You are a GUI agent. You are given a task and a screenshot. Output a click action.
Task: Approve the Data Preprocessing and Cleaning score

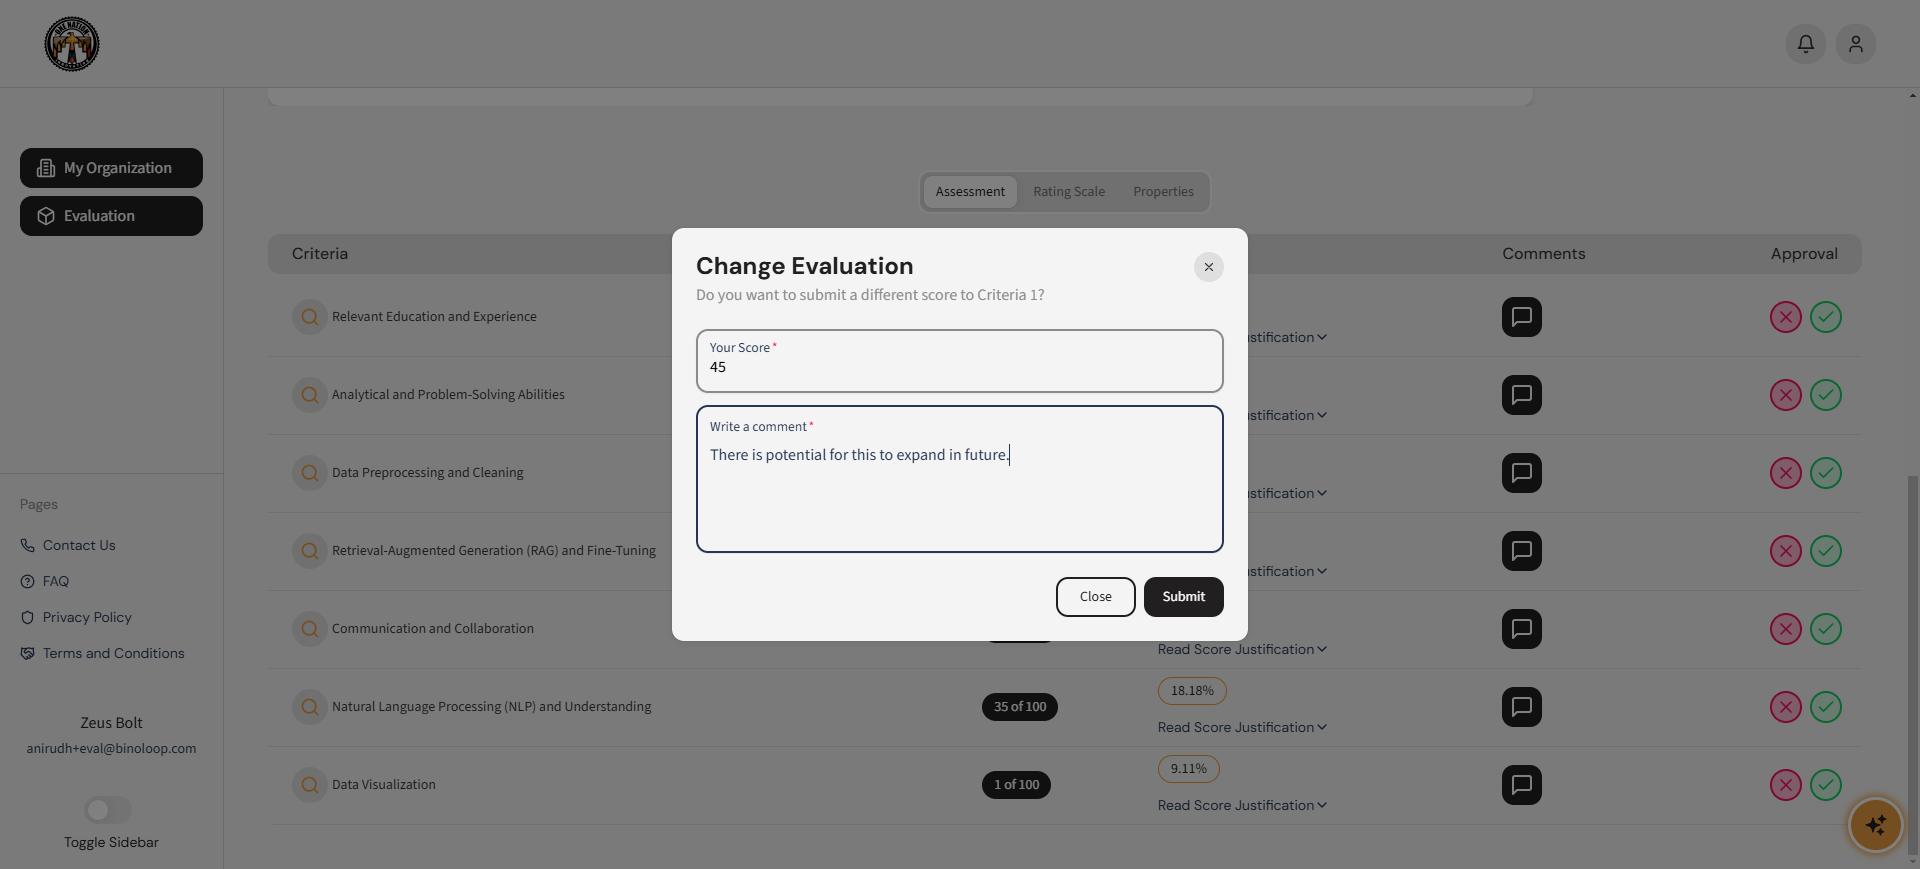point(1825,473)
